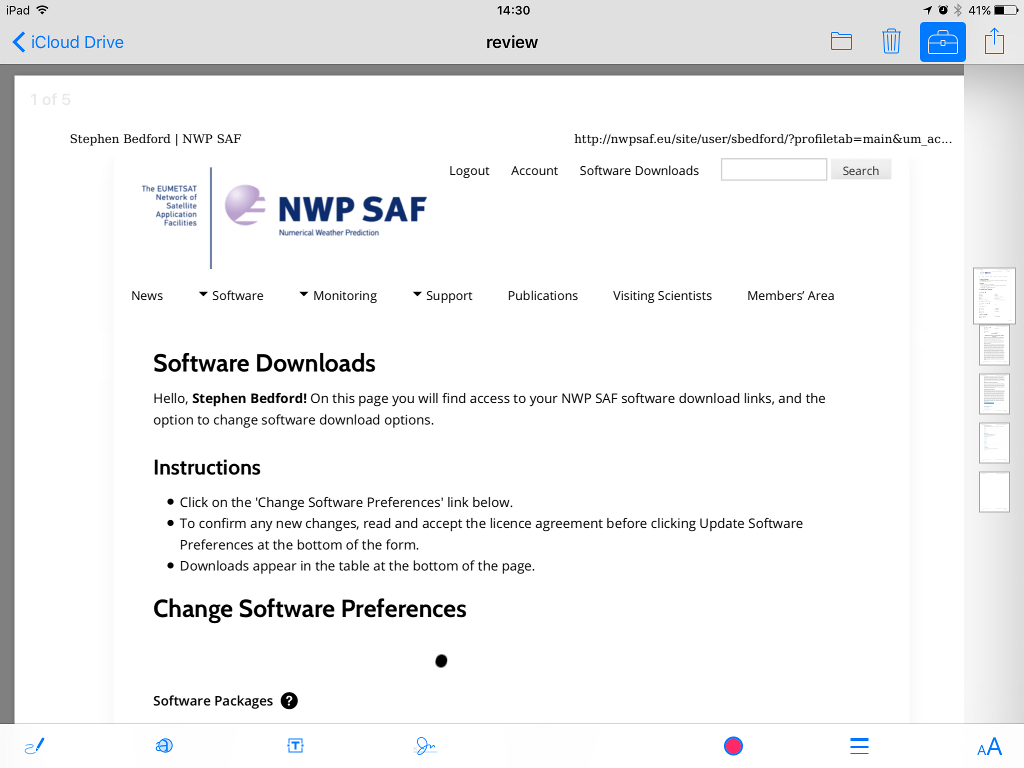
Task: Tap the Wi-Fi icon in status bar
Action: point(42,10)
